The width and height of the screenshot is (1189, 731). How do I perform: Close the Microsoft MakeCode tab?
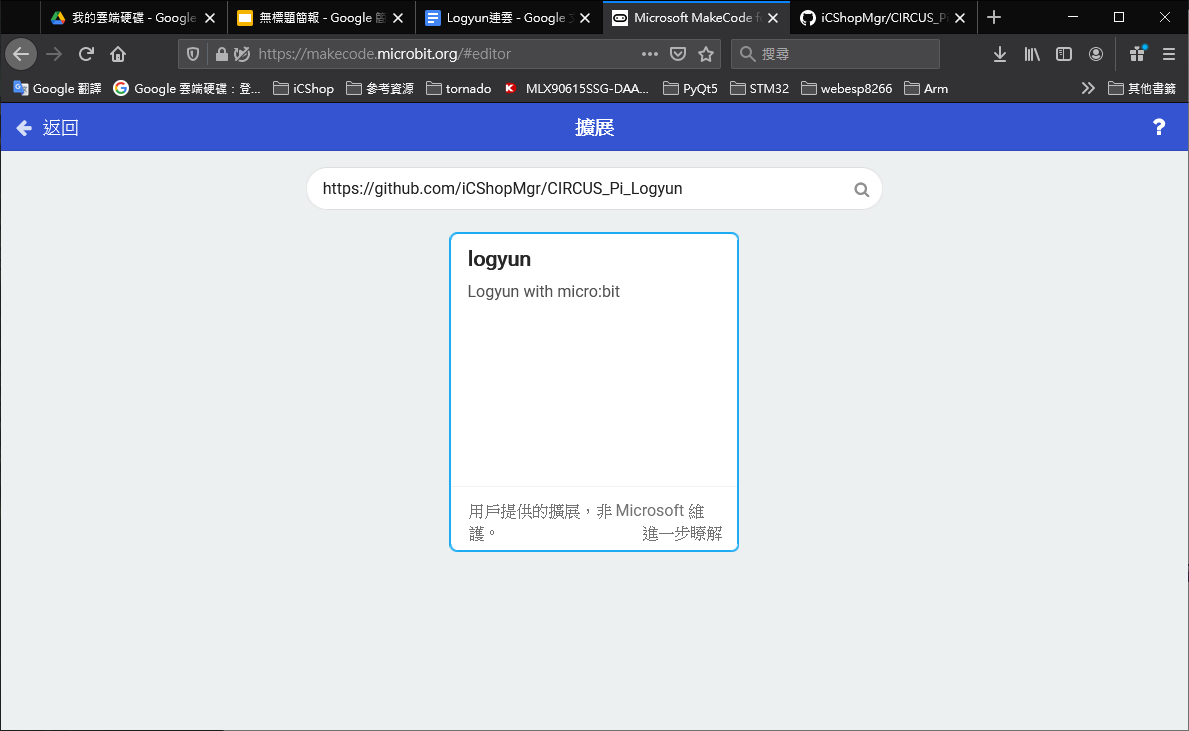point(773,17)
